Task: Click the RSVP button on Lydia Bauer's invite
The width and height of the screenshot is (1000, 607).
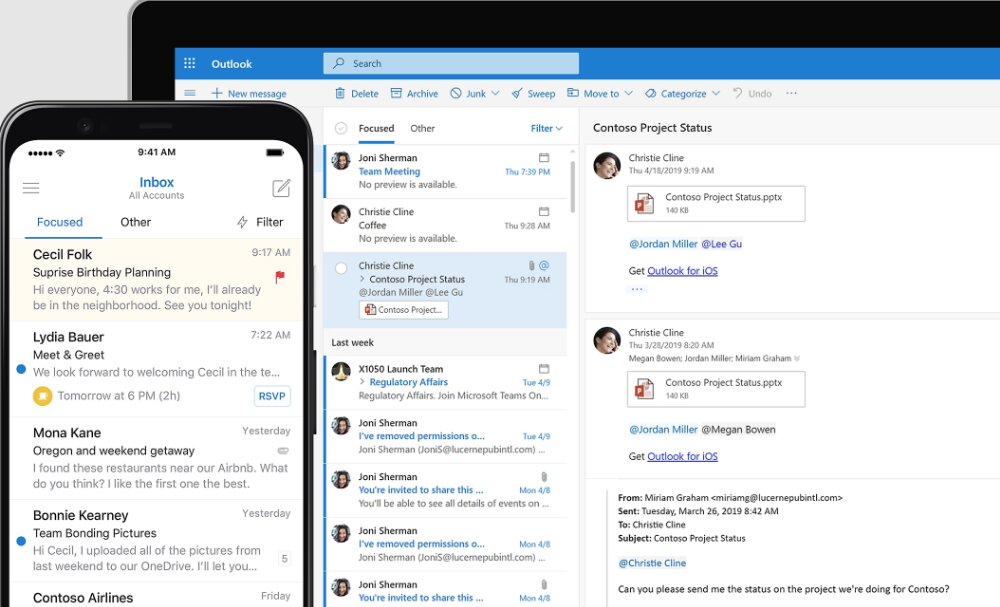Action: 271,396
